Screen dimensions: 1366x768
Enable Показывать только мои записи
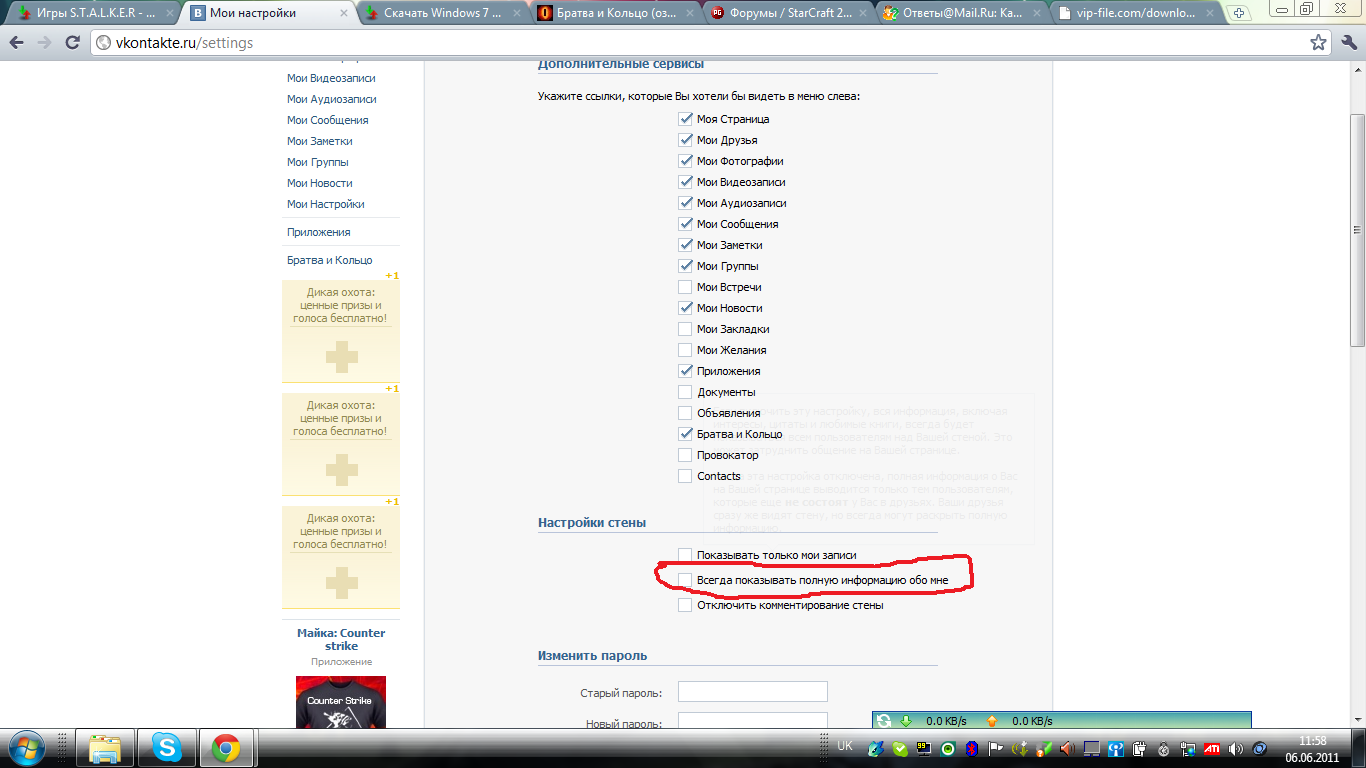tap(685, 555)
